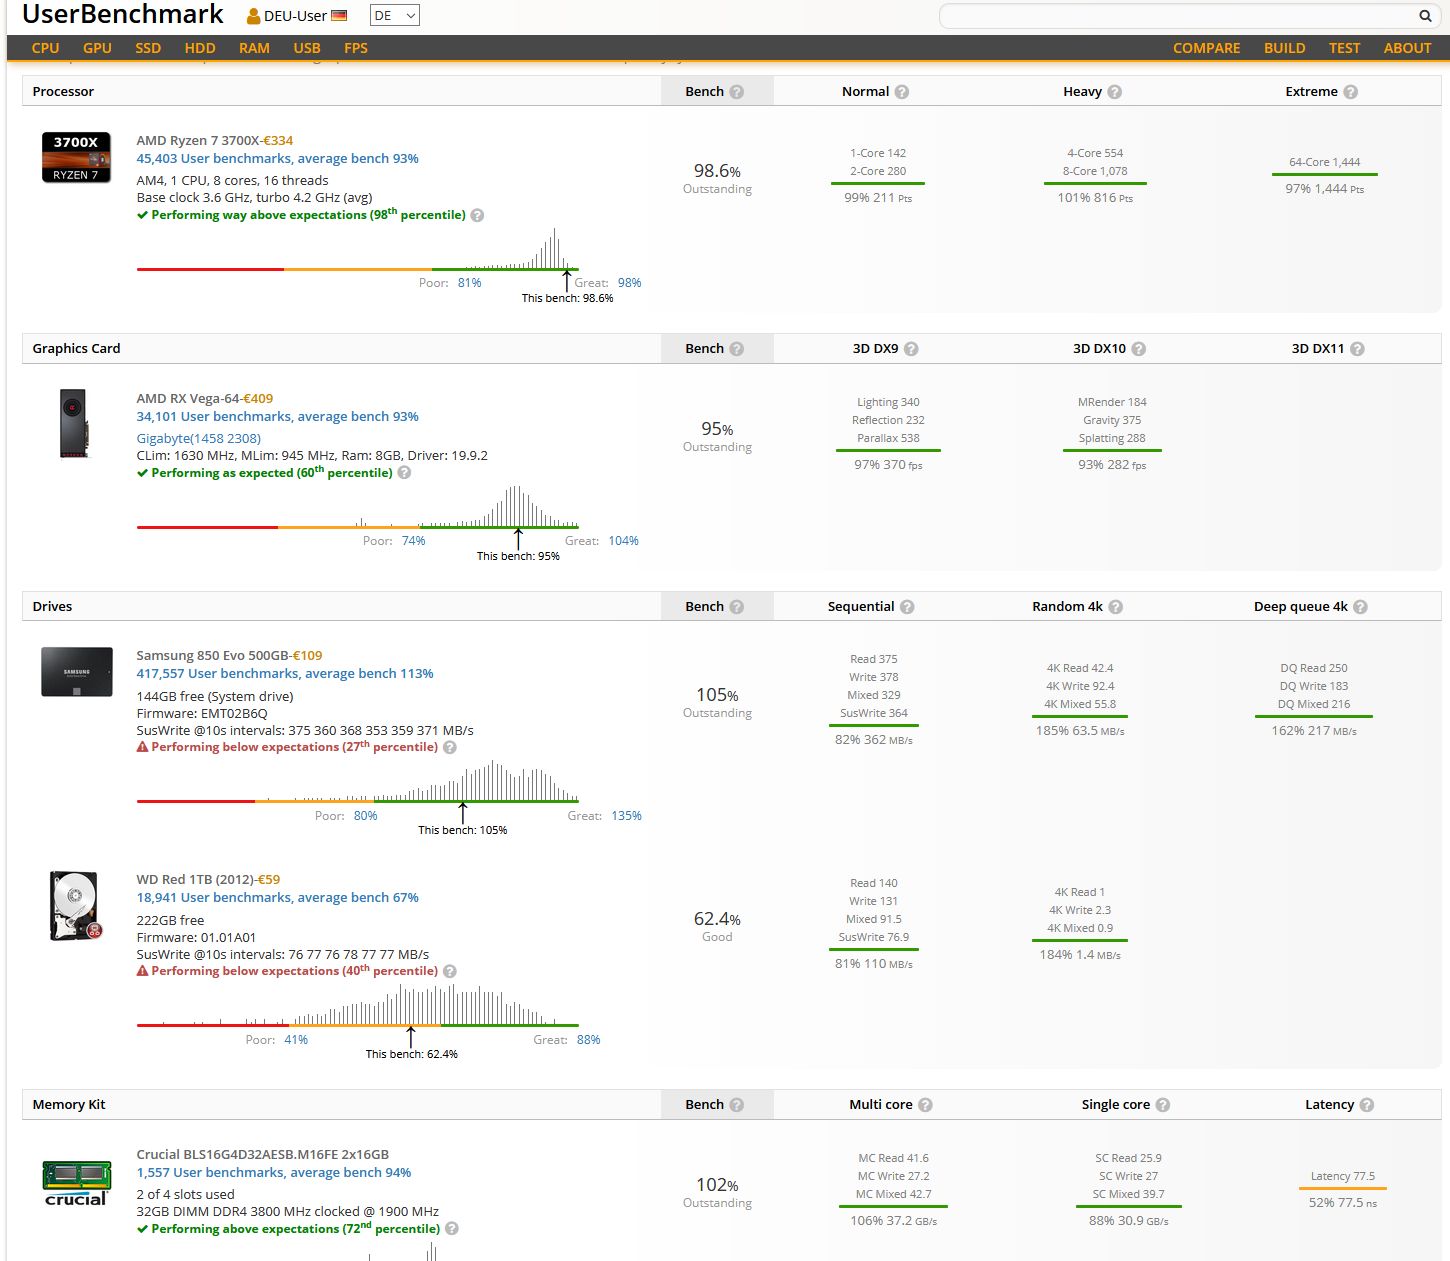Image resolution: width=1450 pixels, height=1261 pixels.
Task: Click processor Great 98% value
Action: coord(629,283)
